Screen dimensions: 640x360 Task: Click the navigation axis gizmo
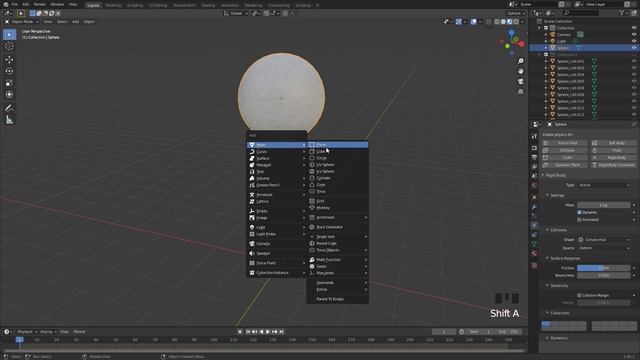[x=512, y=42]
